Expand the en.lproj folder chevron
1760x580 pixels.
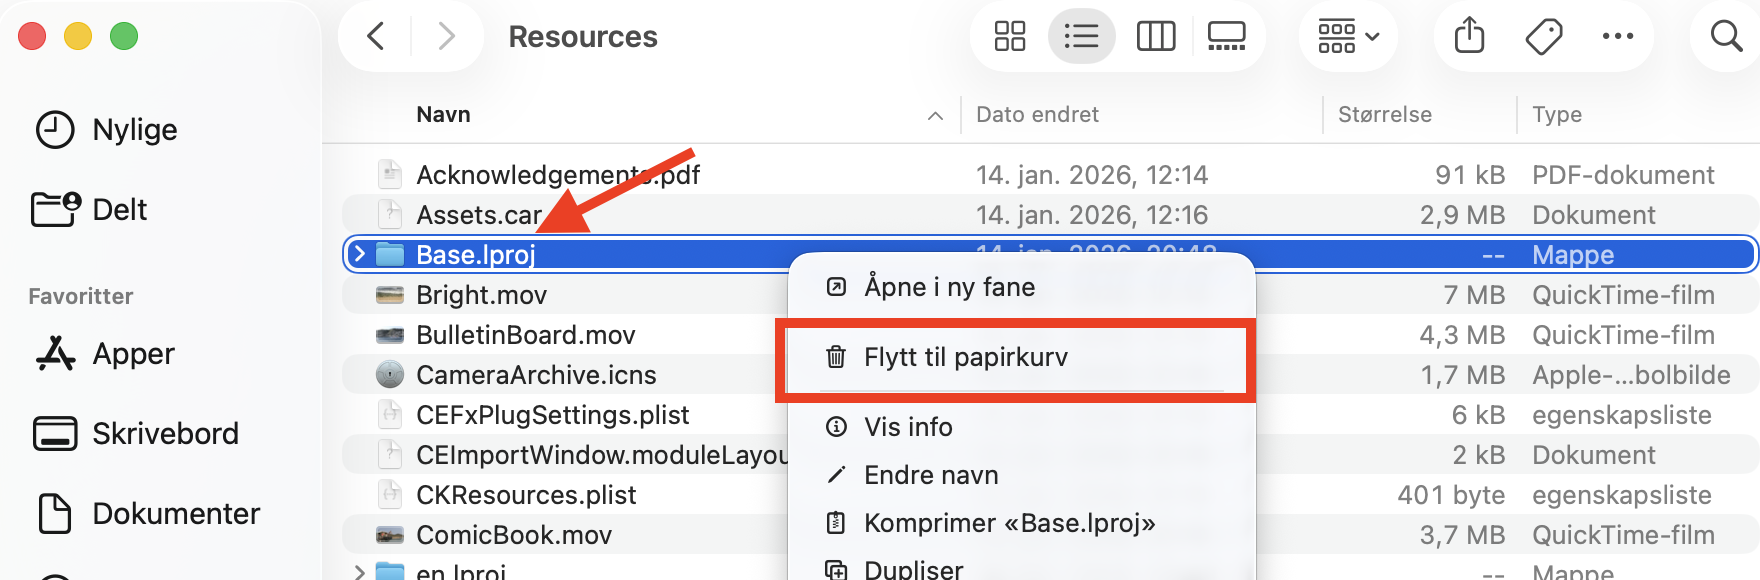(360, 572)
